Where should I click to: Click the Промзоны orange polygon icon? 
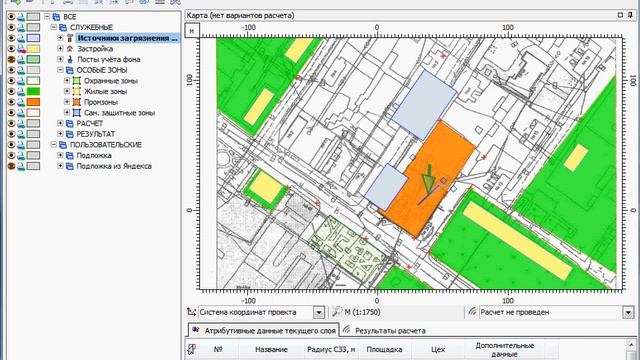pos(76,102)
